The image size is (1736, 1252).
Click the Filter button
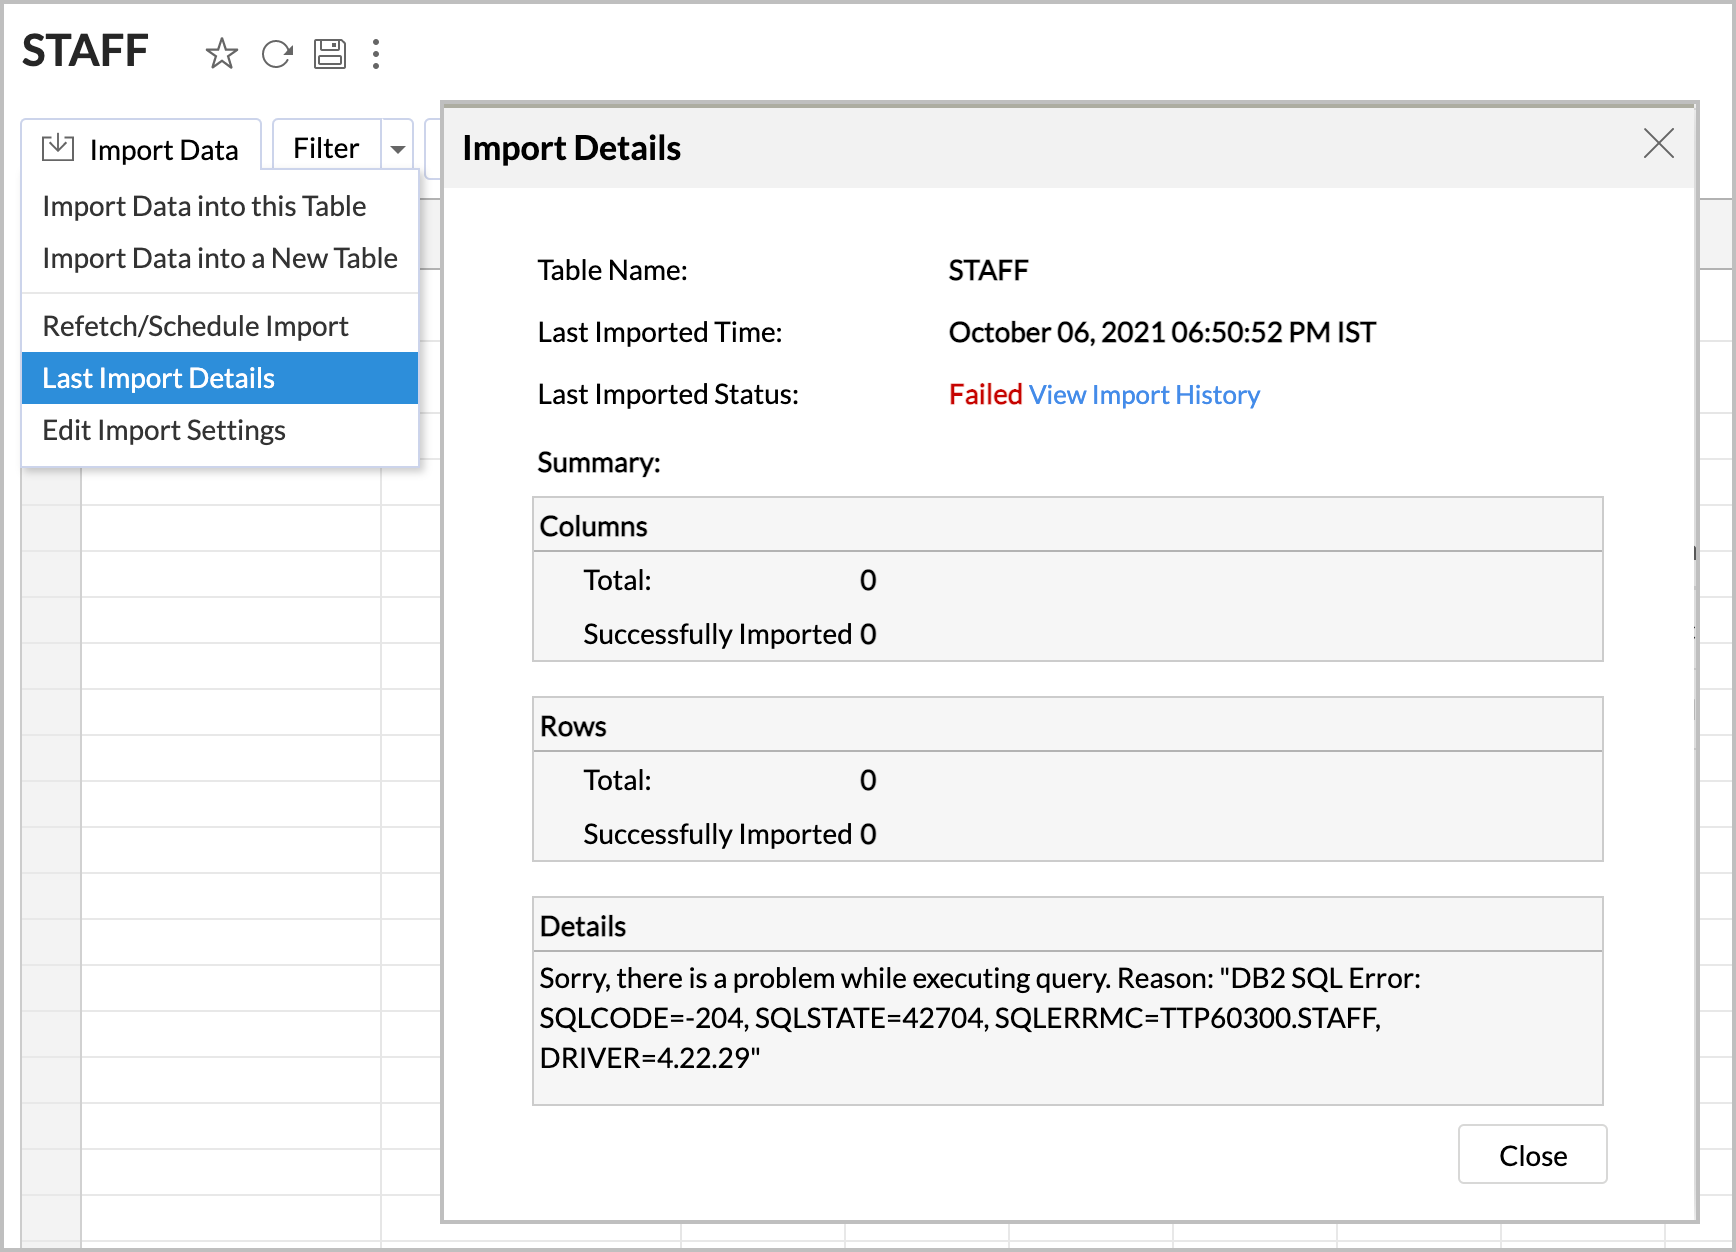(x=326, y=149)
